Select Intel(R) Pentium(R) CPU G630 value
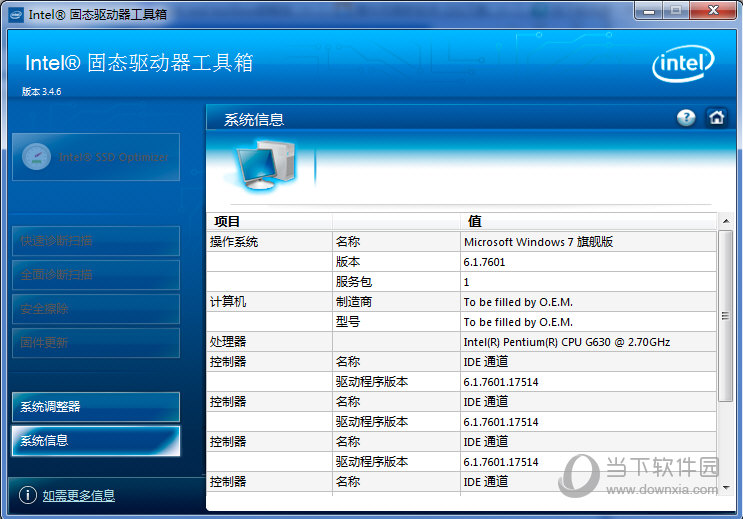Viewport: 743px width, 519px height. [x=567, y=342]
